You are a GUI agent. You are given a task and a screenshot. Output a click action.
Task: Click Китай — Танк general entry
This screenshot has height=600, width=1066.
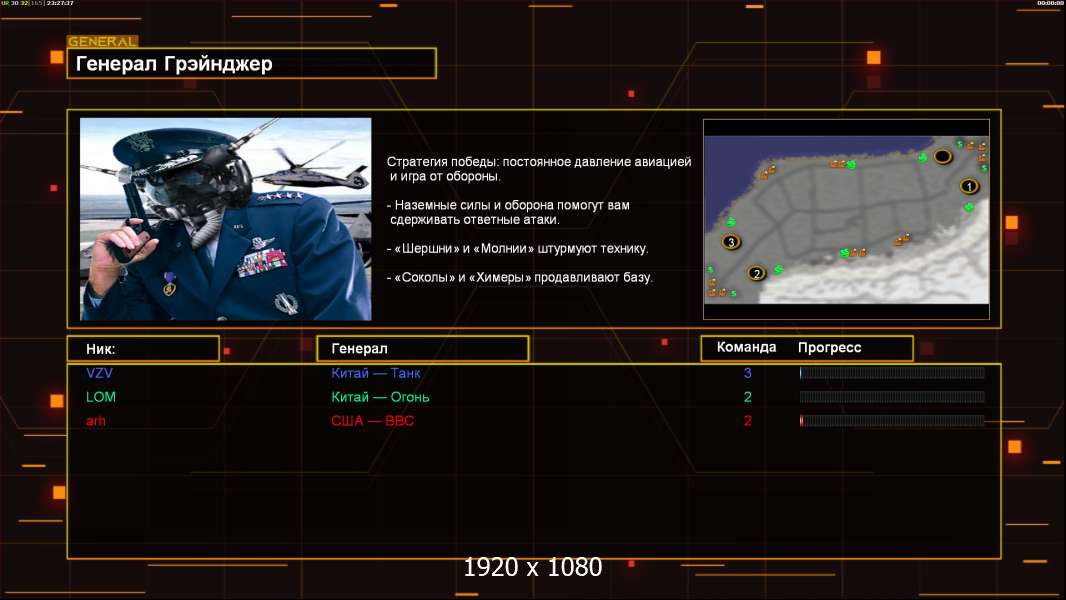coord(376,373)
